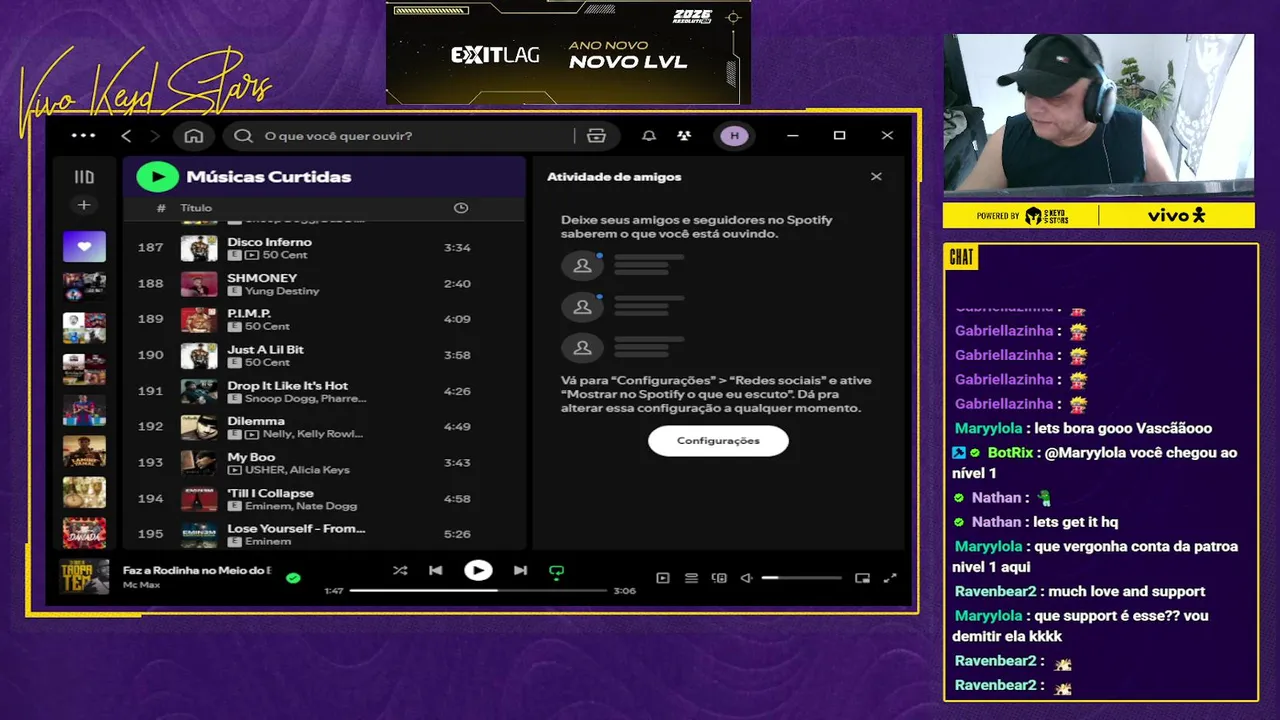
Task: Open artist link "Yung Destiny"
Action: click(x=282, y=291)
